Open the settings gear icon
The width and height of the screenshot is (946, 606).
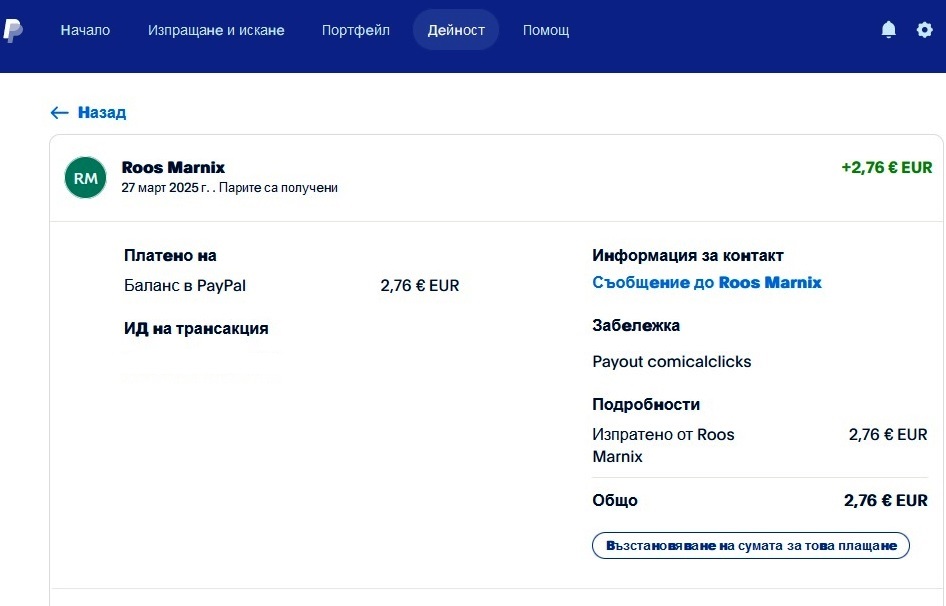coord(924,30)
